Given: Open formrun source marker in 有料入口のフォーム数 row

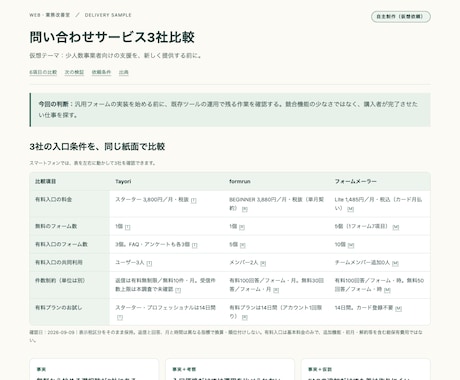Looking at the screenshot, I should tap(243, 245).
